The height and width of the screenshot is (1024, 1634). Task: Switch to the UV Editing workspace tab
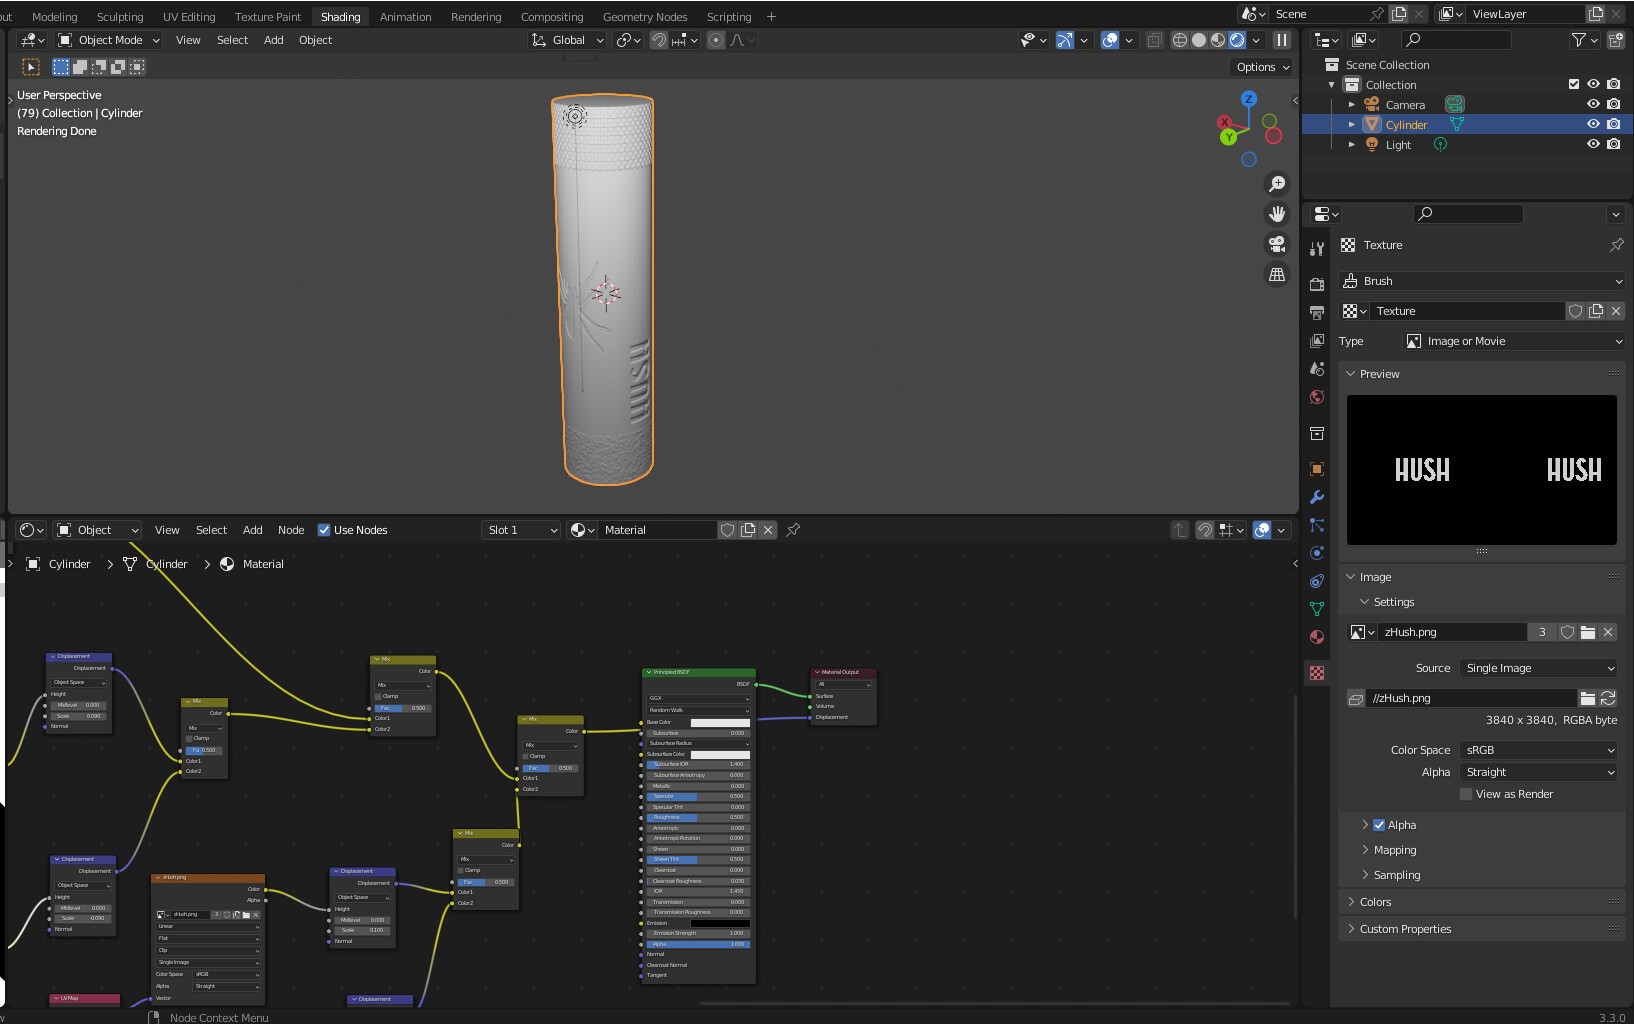coord(189,16)
